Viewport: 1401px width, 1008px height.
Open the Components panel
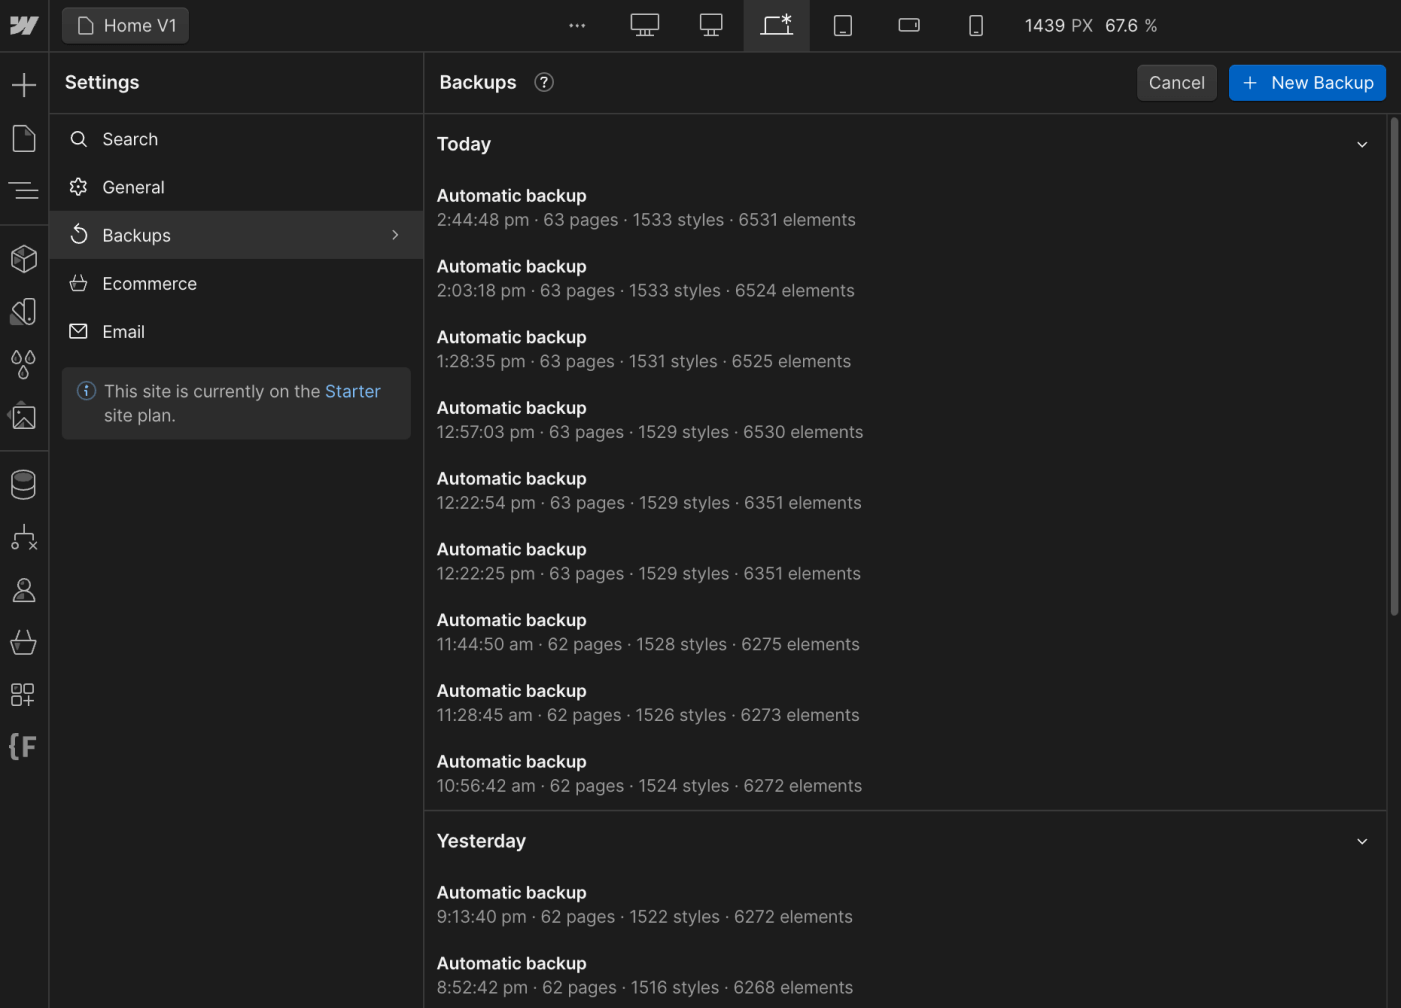pyautogui.click(x=23, y=259)
